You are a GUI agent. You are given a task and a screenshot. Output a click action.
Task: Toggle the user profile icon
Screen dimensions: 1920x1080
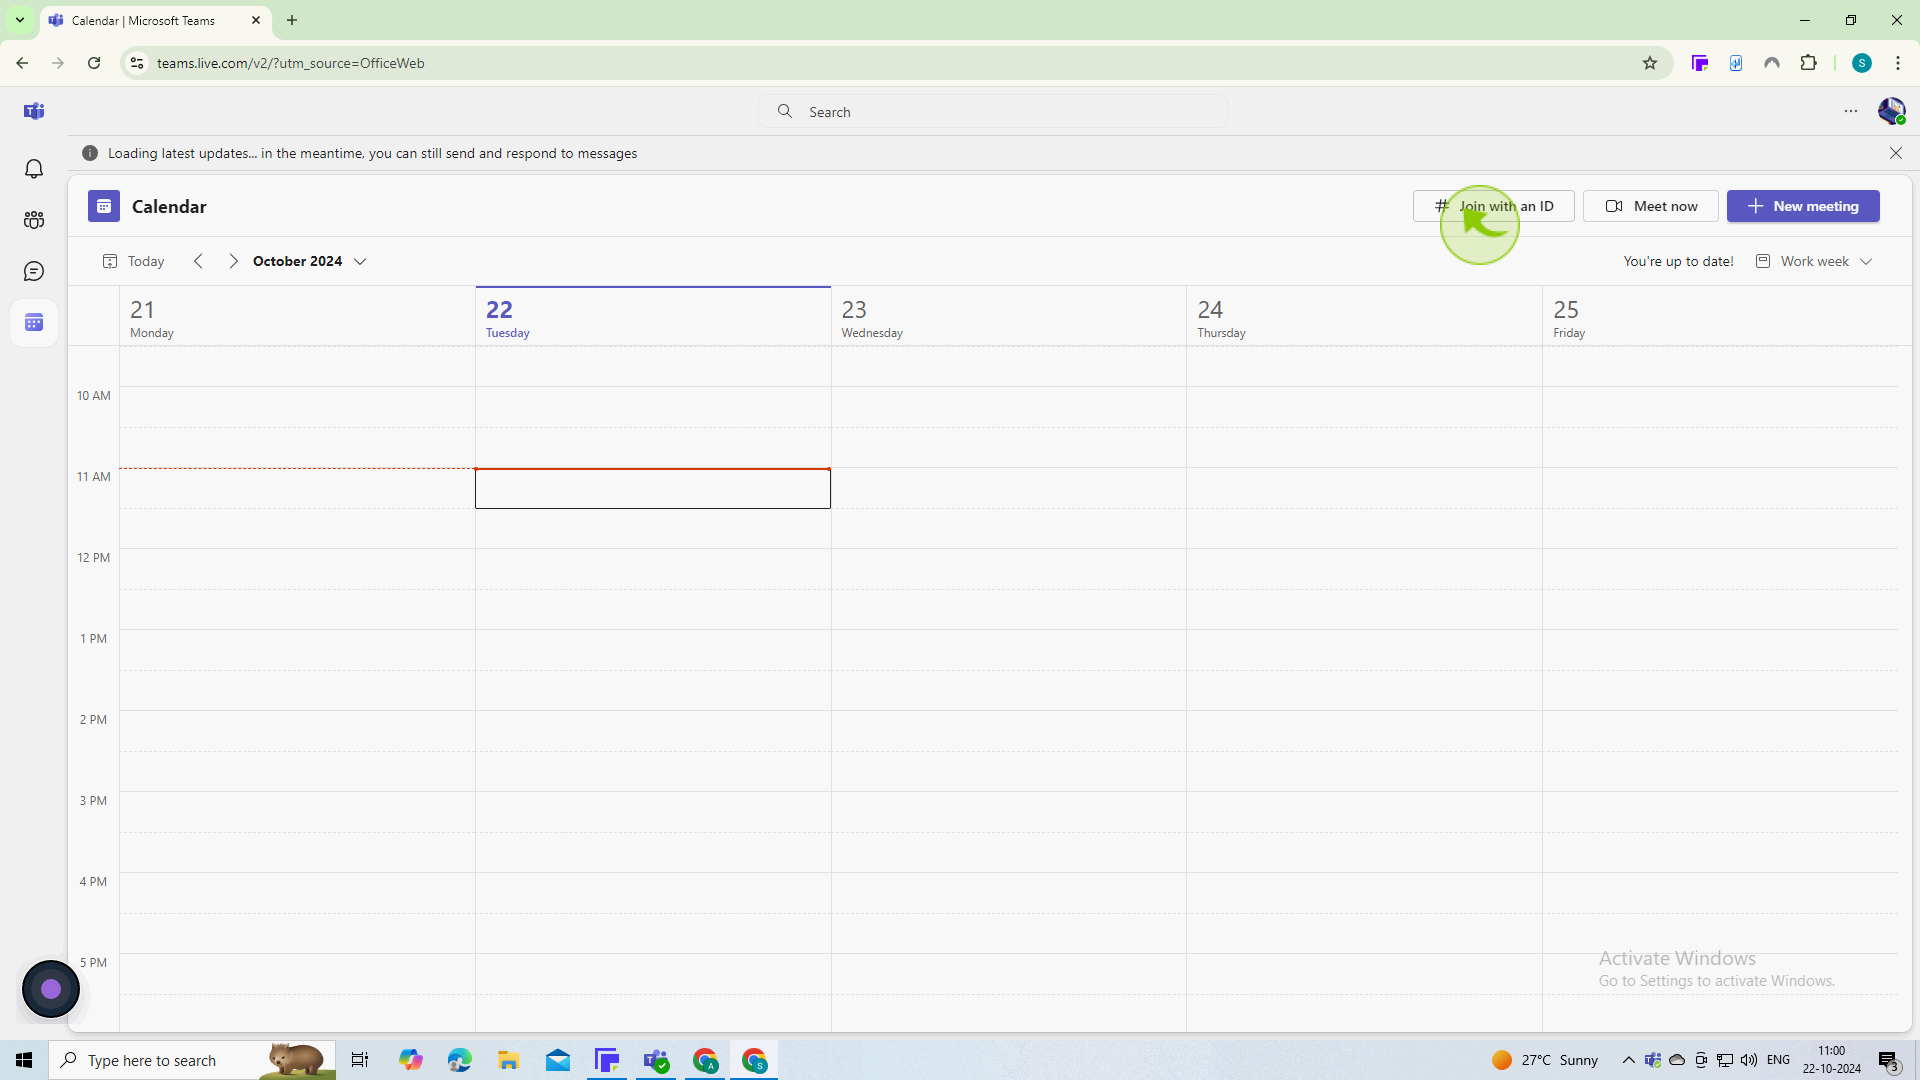(1892, 109)
